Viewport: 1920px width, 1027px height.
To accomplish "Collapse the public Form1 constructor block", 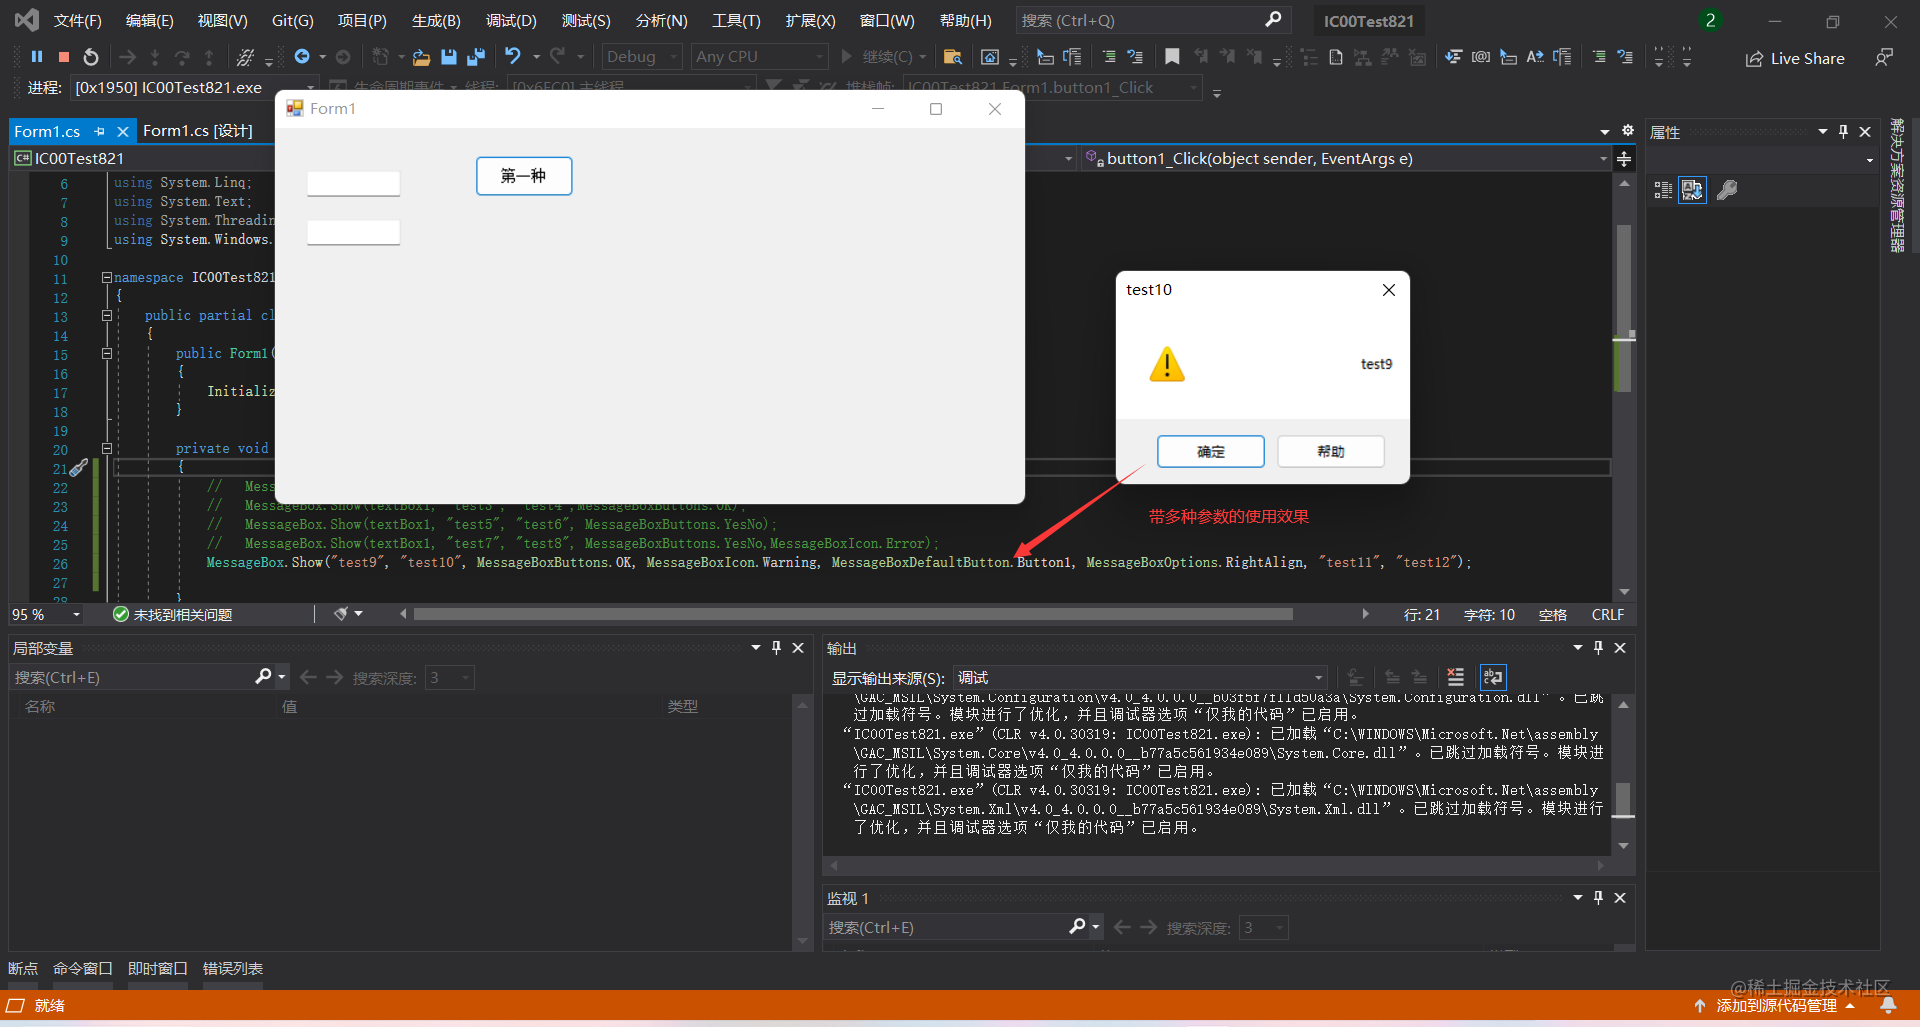I will (107, 354).
